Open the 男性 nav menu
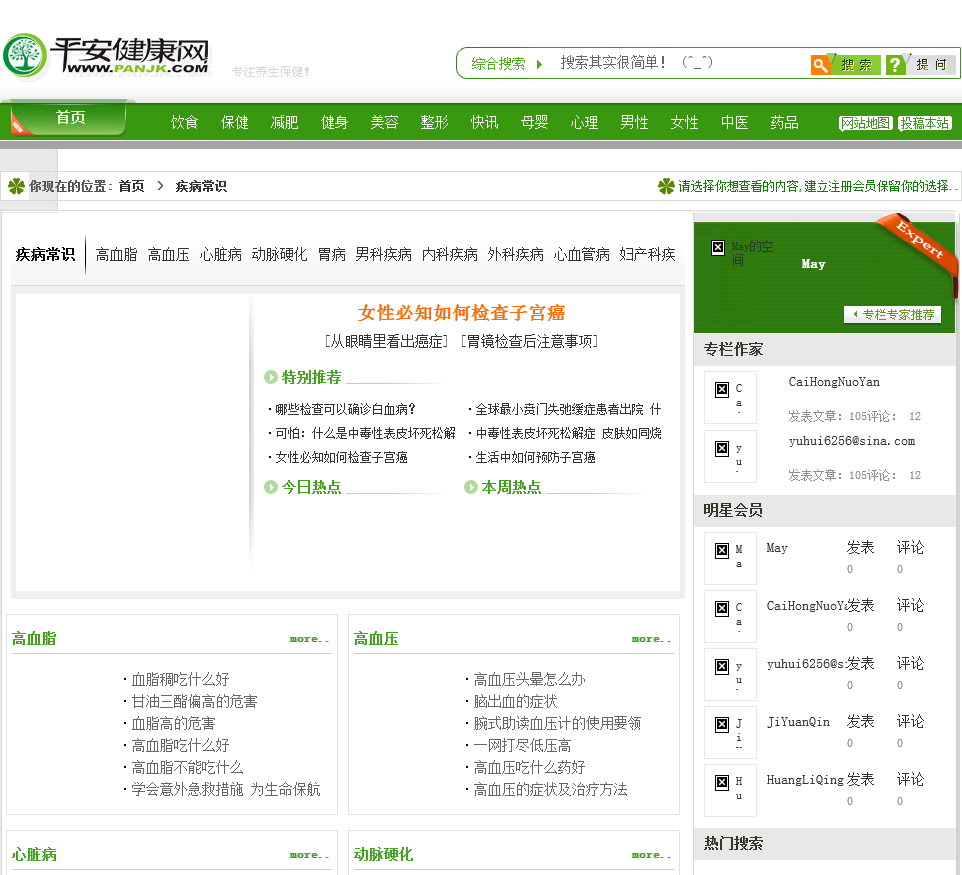 634,122
